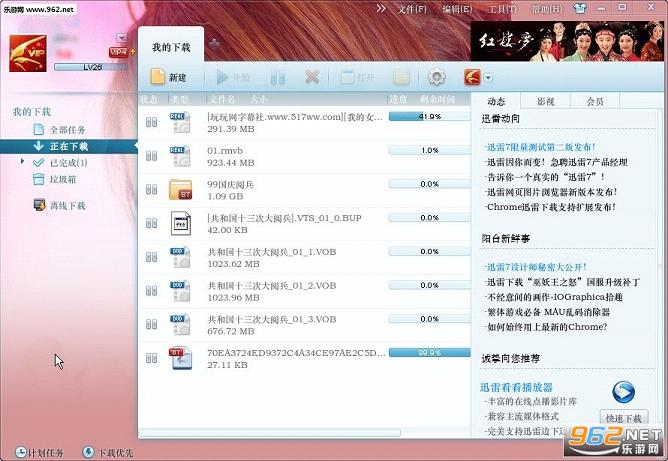The image size is (668, 461).
Task: Sort by 进度 column header
Action: [x=398, y=99]
